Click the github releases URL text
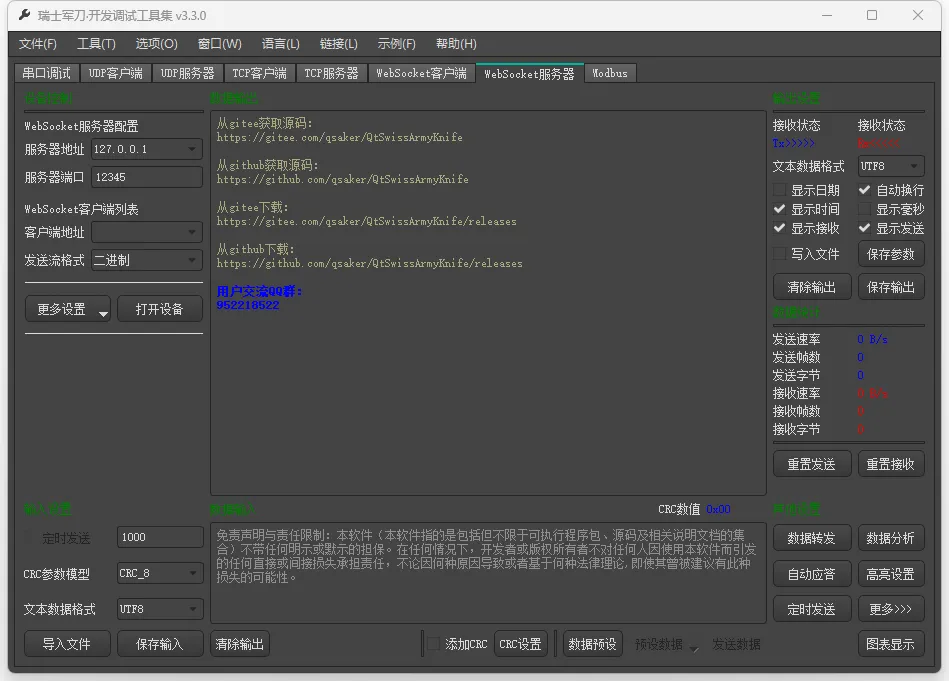The image size is (949, 681). 369,263
